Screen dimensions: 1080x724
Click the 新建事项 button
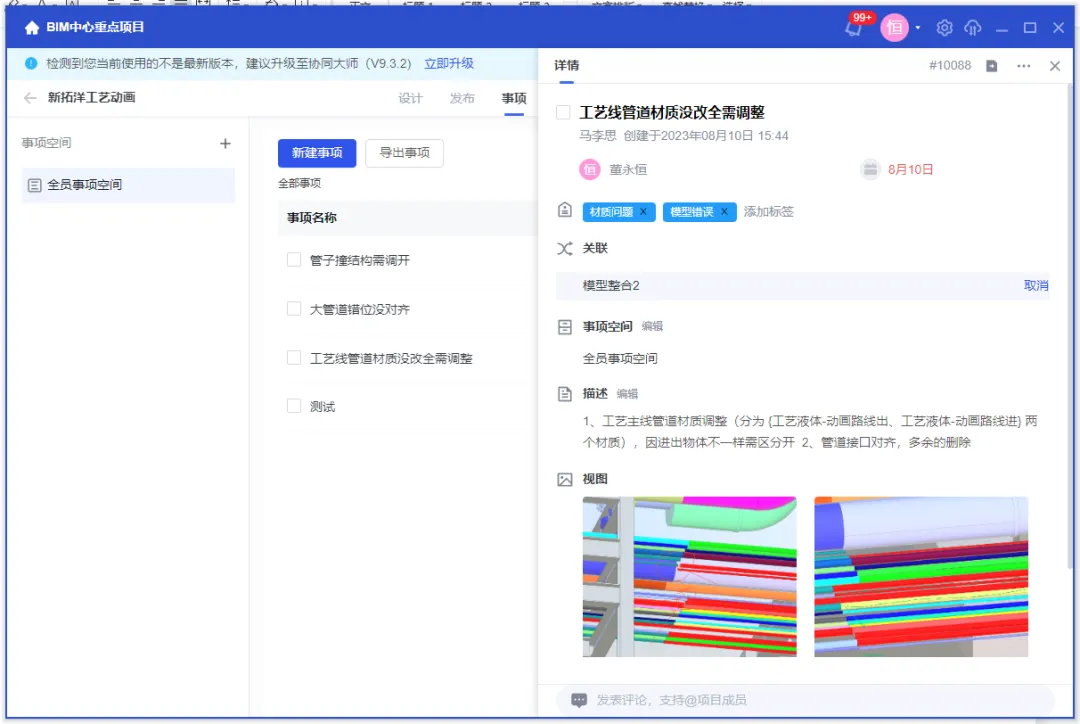(x=317, y=153)
